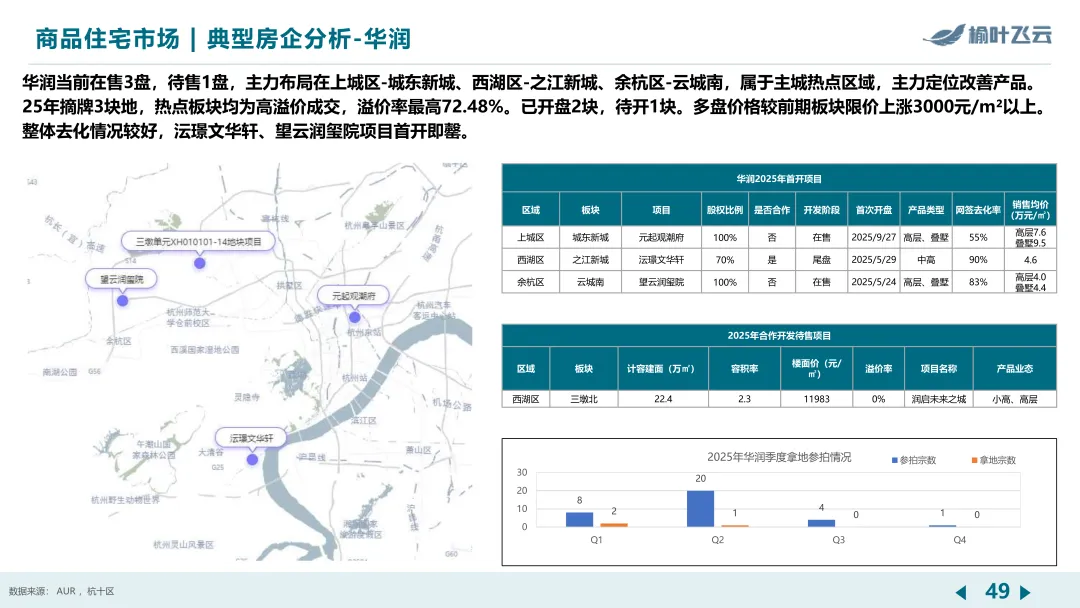
Task: Click the 望云润玺院 map marker dot
Action: click(123, 301)
